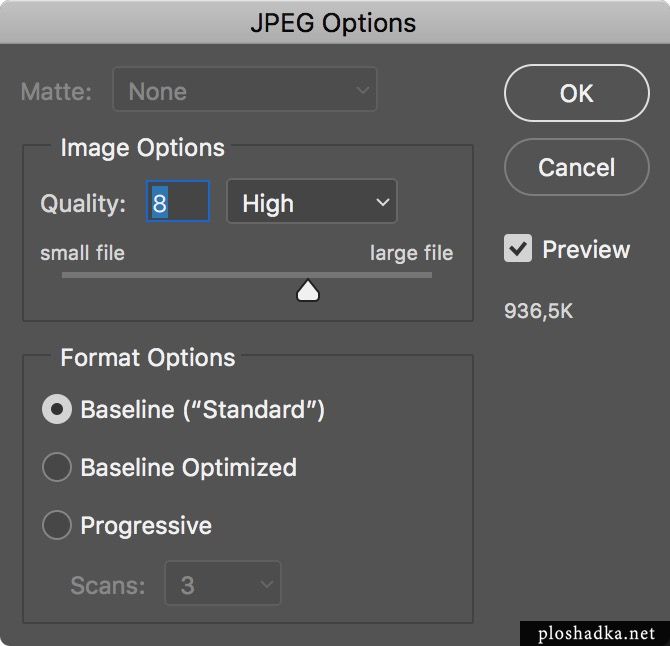Viewport: 670px width, 646px height.
Task: Open the High quality preset dropdown
Action: click(x=312, y=203)
